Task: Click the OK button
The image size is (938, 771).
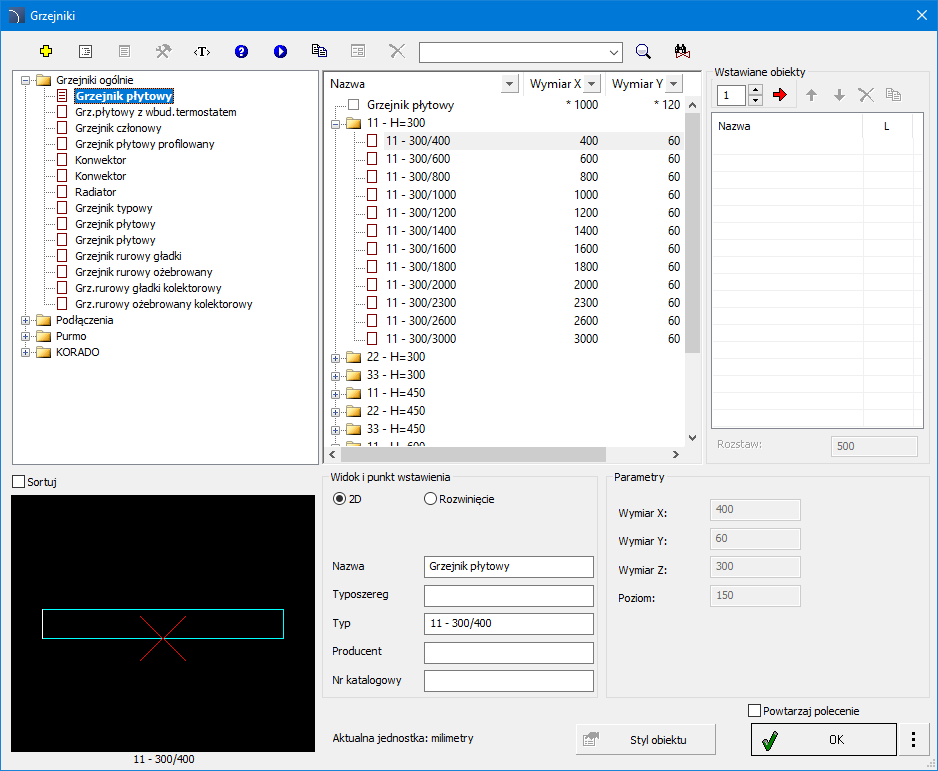Action: click(x=823, y=740)
